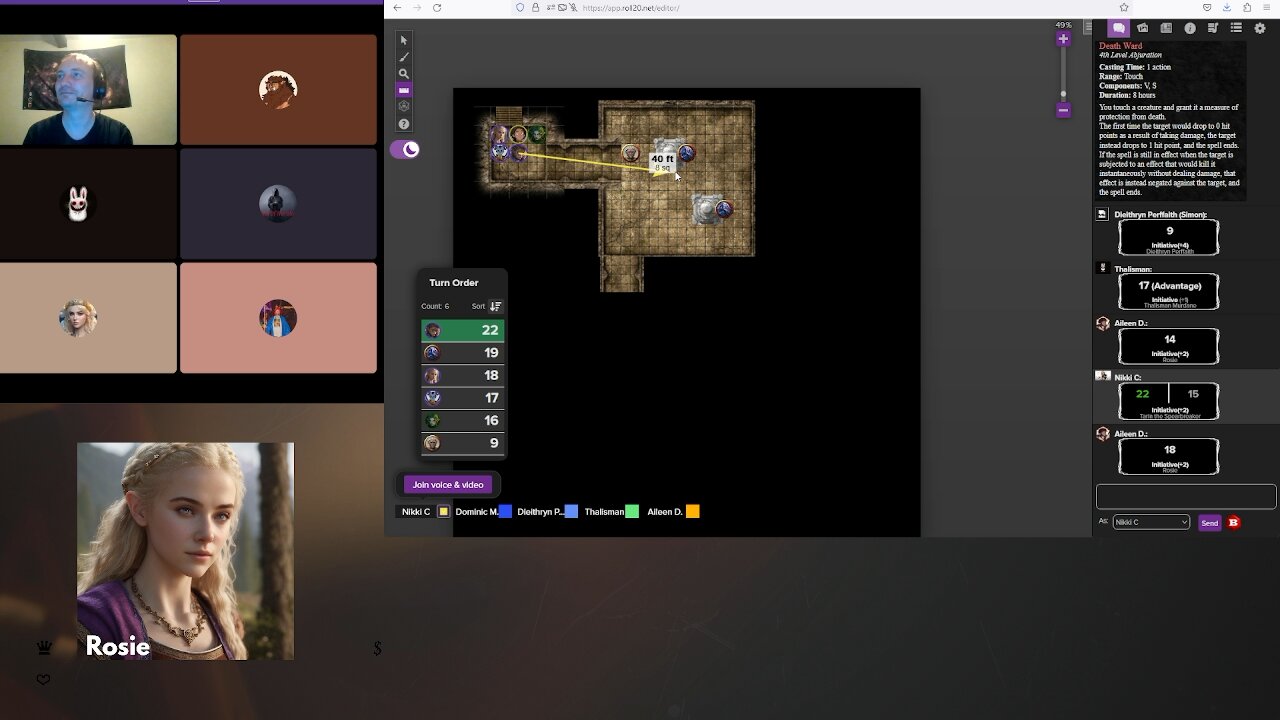Select the Draw brush tool
Screen dimensions: 1280x720
pos(404,57)
